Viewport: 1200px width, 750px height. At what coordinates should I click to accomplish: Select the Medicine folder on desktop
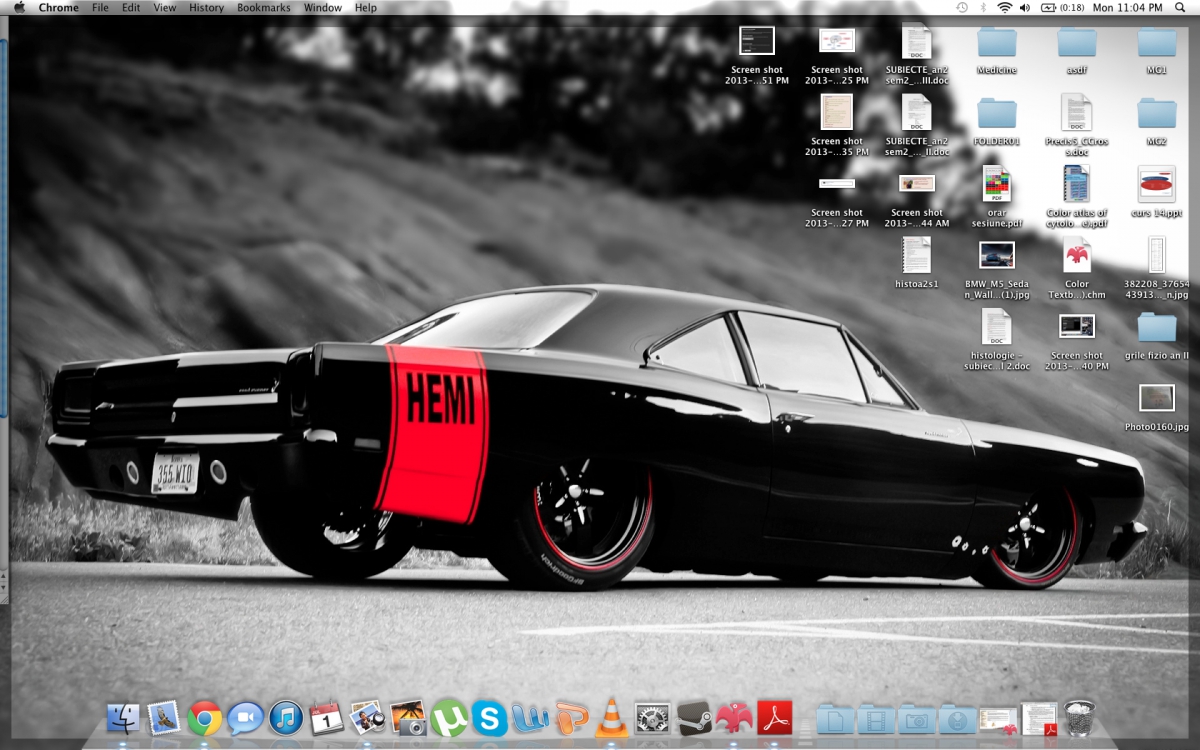tap(997, 42)
